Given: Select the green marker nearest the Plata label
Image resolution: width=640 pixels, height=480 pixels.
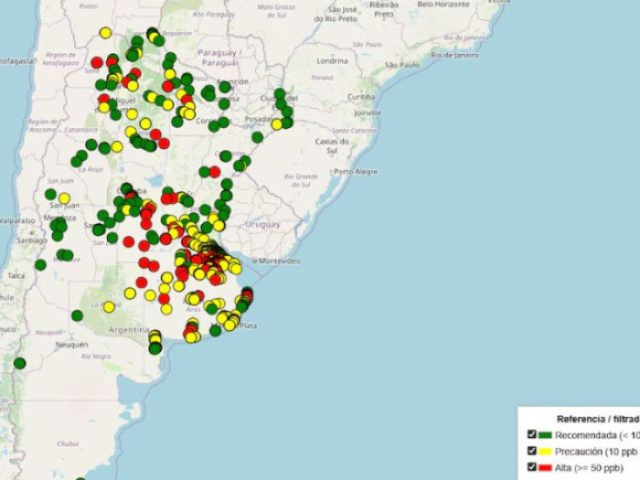Looking at the screenshot, I should click(x=215, y=330).
